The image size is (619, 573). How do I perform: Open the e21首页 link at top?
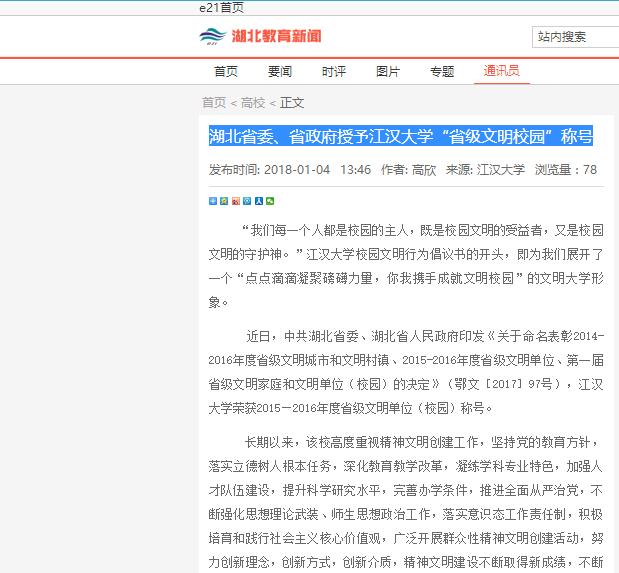pyautogui.click(x=221, y=7)
